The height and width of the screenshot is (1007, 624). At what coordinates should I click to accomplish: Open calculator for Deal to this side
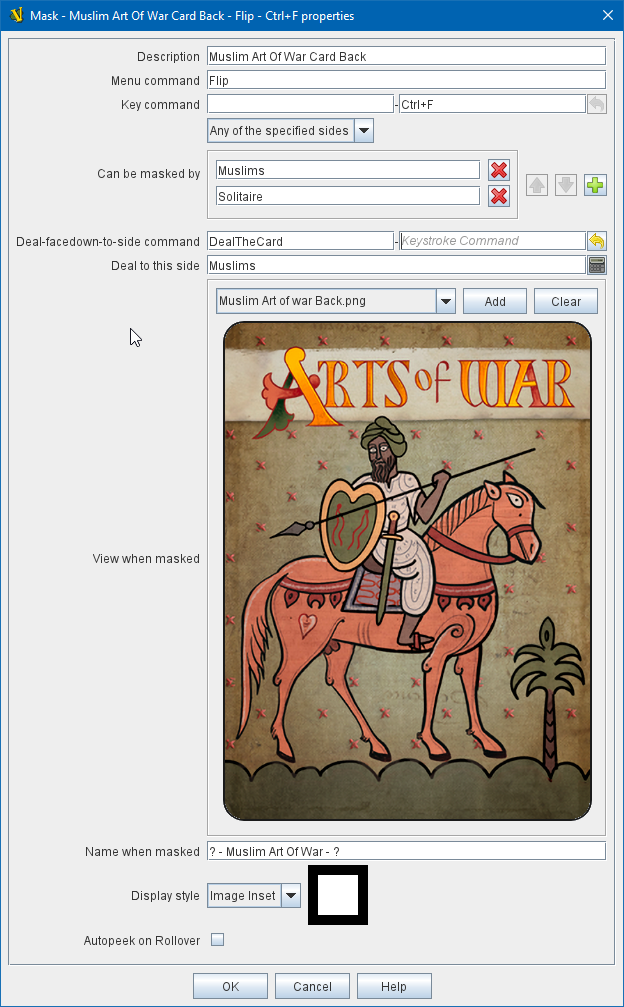[x=596, y=265]
